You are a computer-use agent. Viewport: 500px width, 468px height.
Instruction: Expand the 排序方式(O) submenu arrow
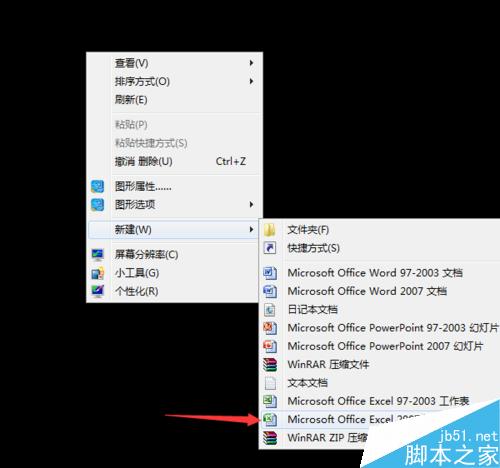[x=251, y=81]
